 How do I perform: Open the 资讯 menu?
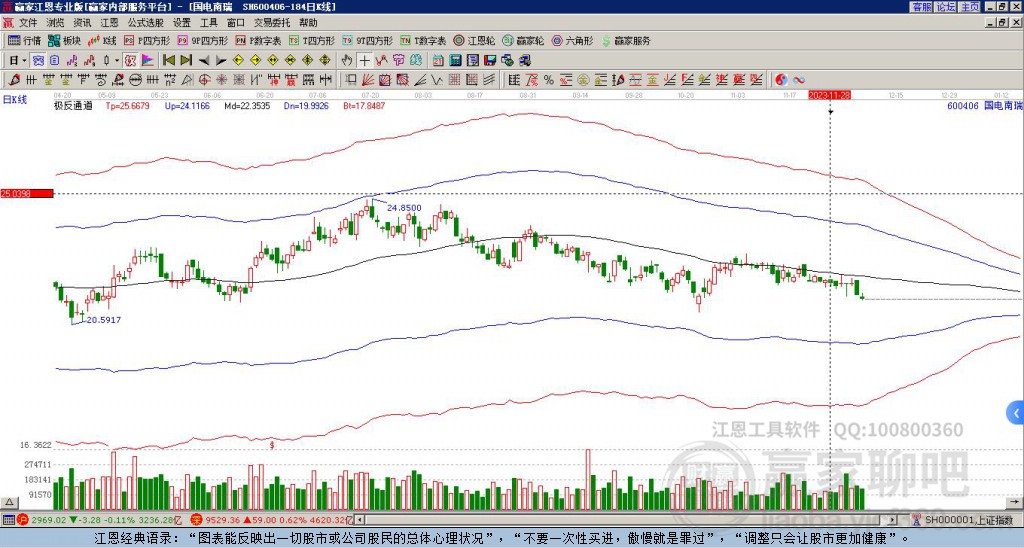pos(82,23)
